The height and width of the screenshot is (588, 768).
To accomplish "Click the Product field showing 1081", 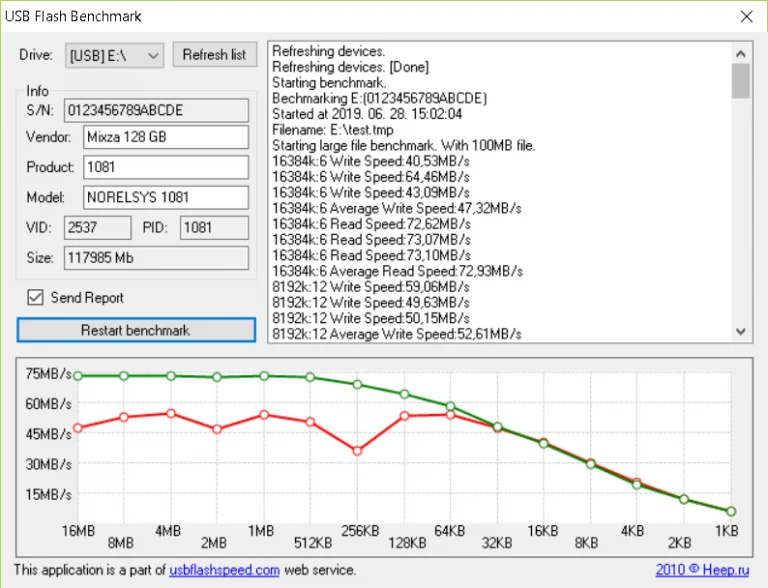I will tap(165, 167).
